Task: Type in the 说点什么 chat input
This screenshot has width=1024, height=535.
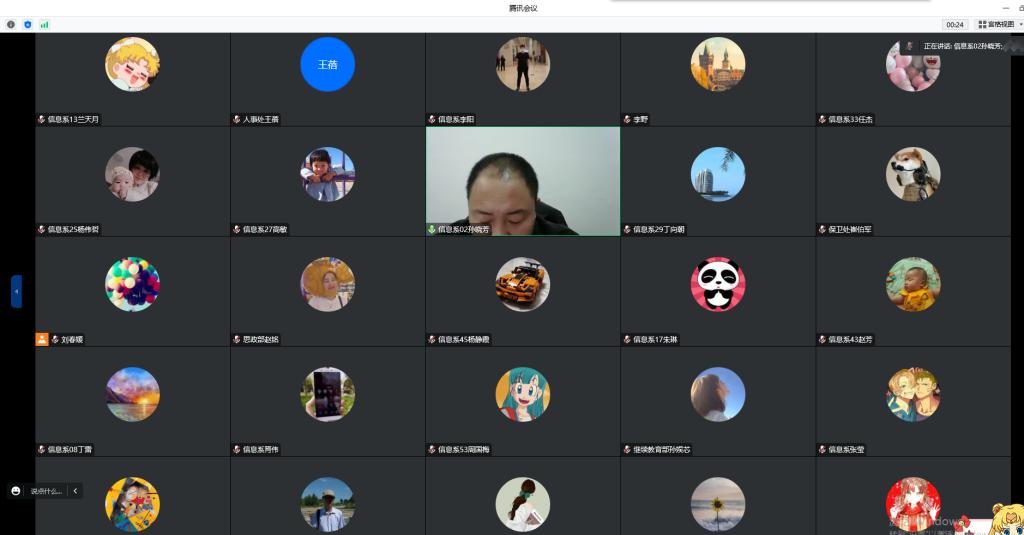Action: [46, 491]
